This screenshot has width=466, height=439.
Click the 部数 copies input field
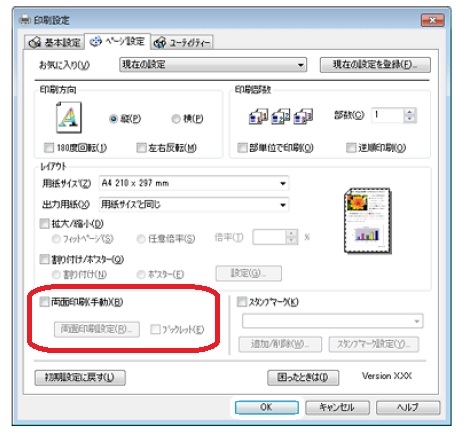pyautogui.click(x=388, y=115)
